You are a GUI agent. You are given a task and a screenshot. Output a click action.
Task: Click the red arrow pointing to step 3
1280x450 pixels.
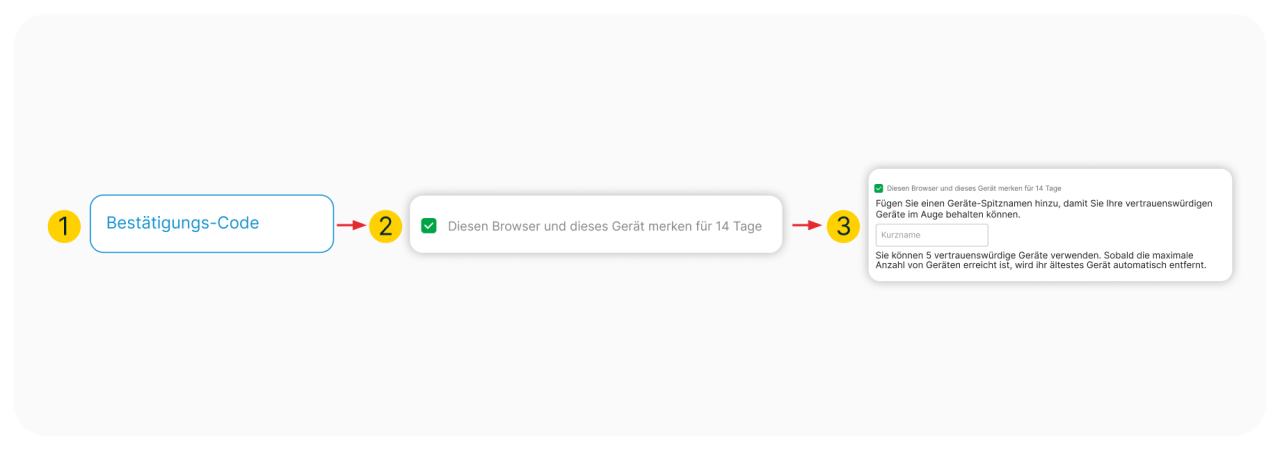[x=807, y=225]
